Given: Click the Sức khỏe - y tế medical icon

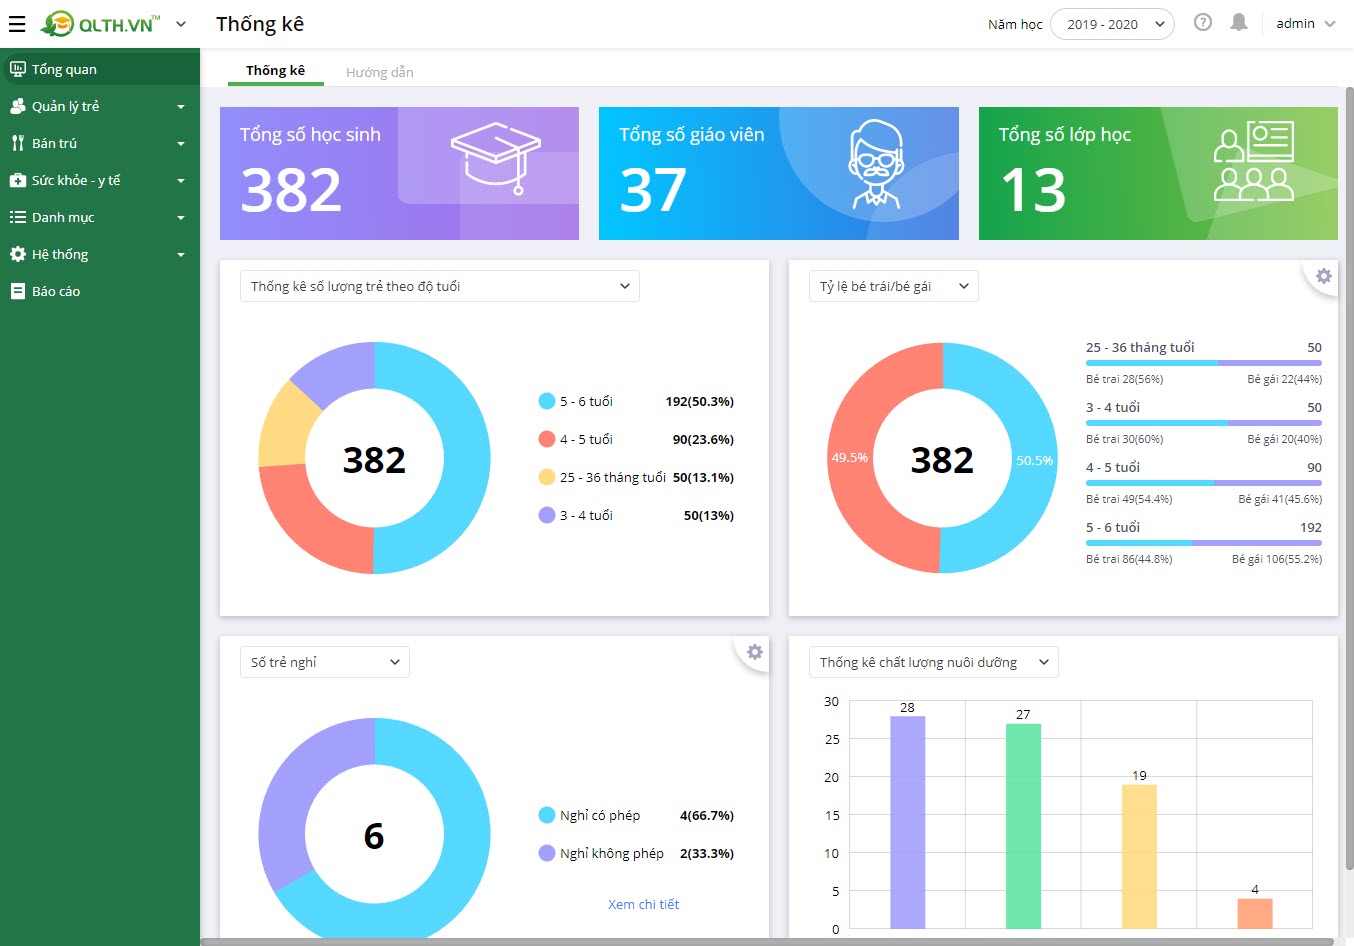Looking at the screenshot, I should 18,180.
